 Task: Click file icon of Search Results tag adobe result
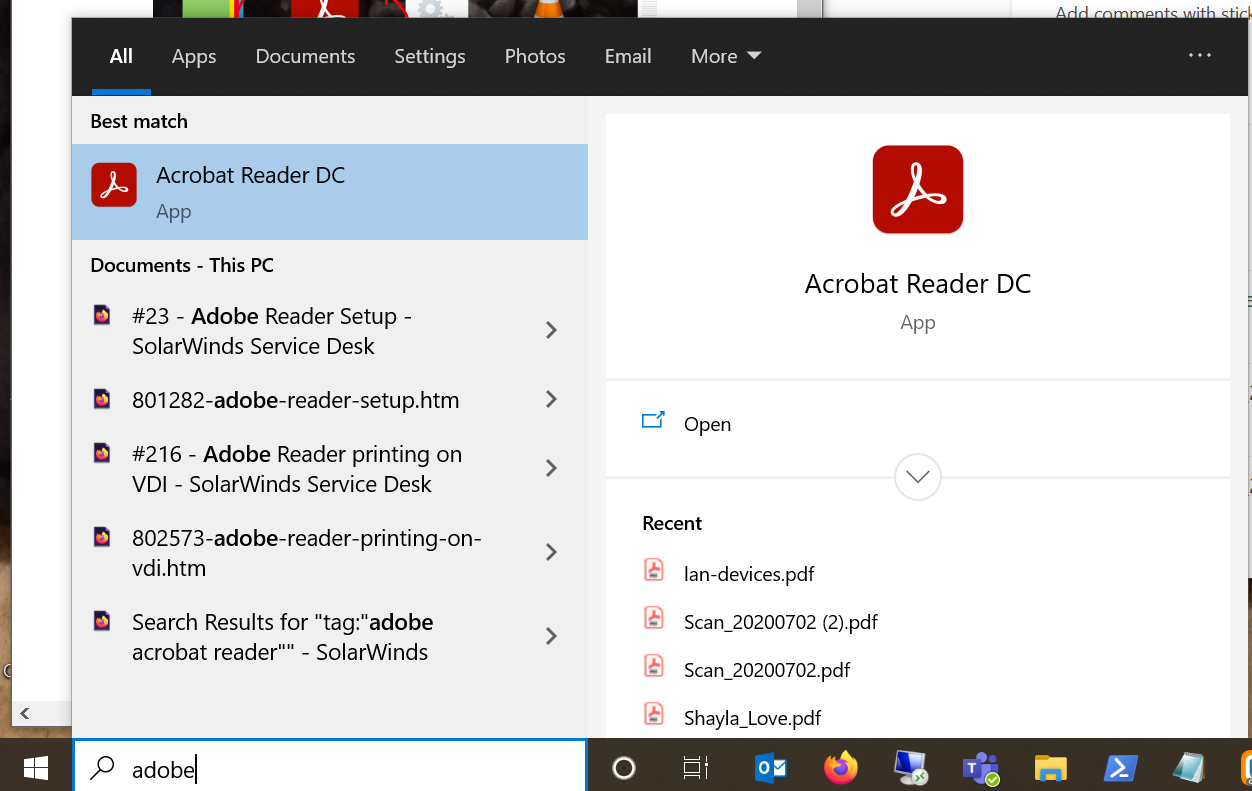pos(102,621)
